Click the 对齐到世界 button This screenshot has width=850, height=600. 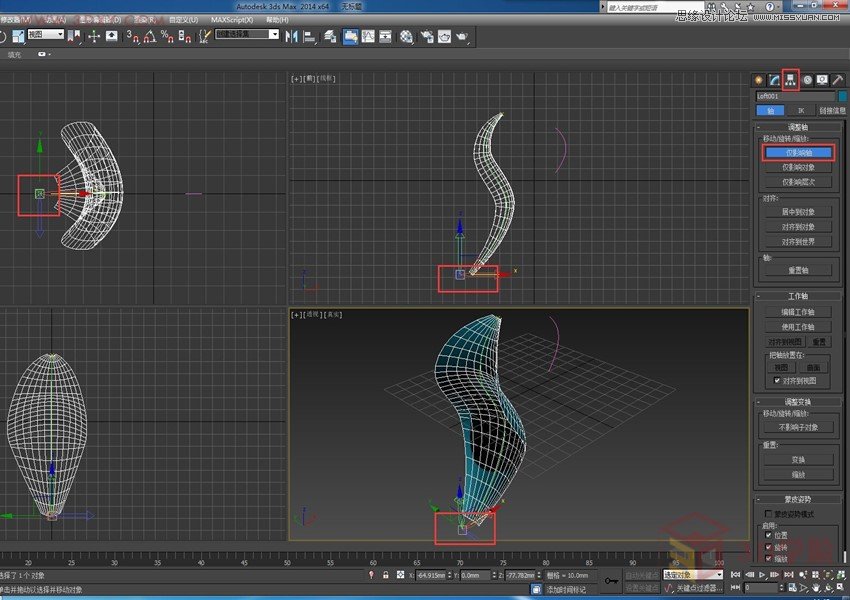coord(799,242)
